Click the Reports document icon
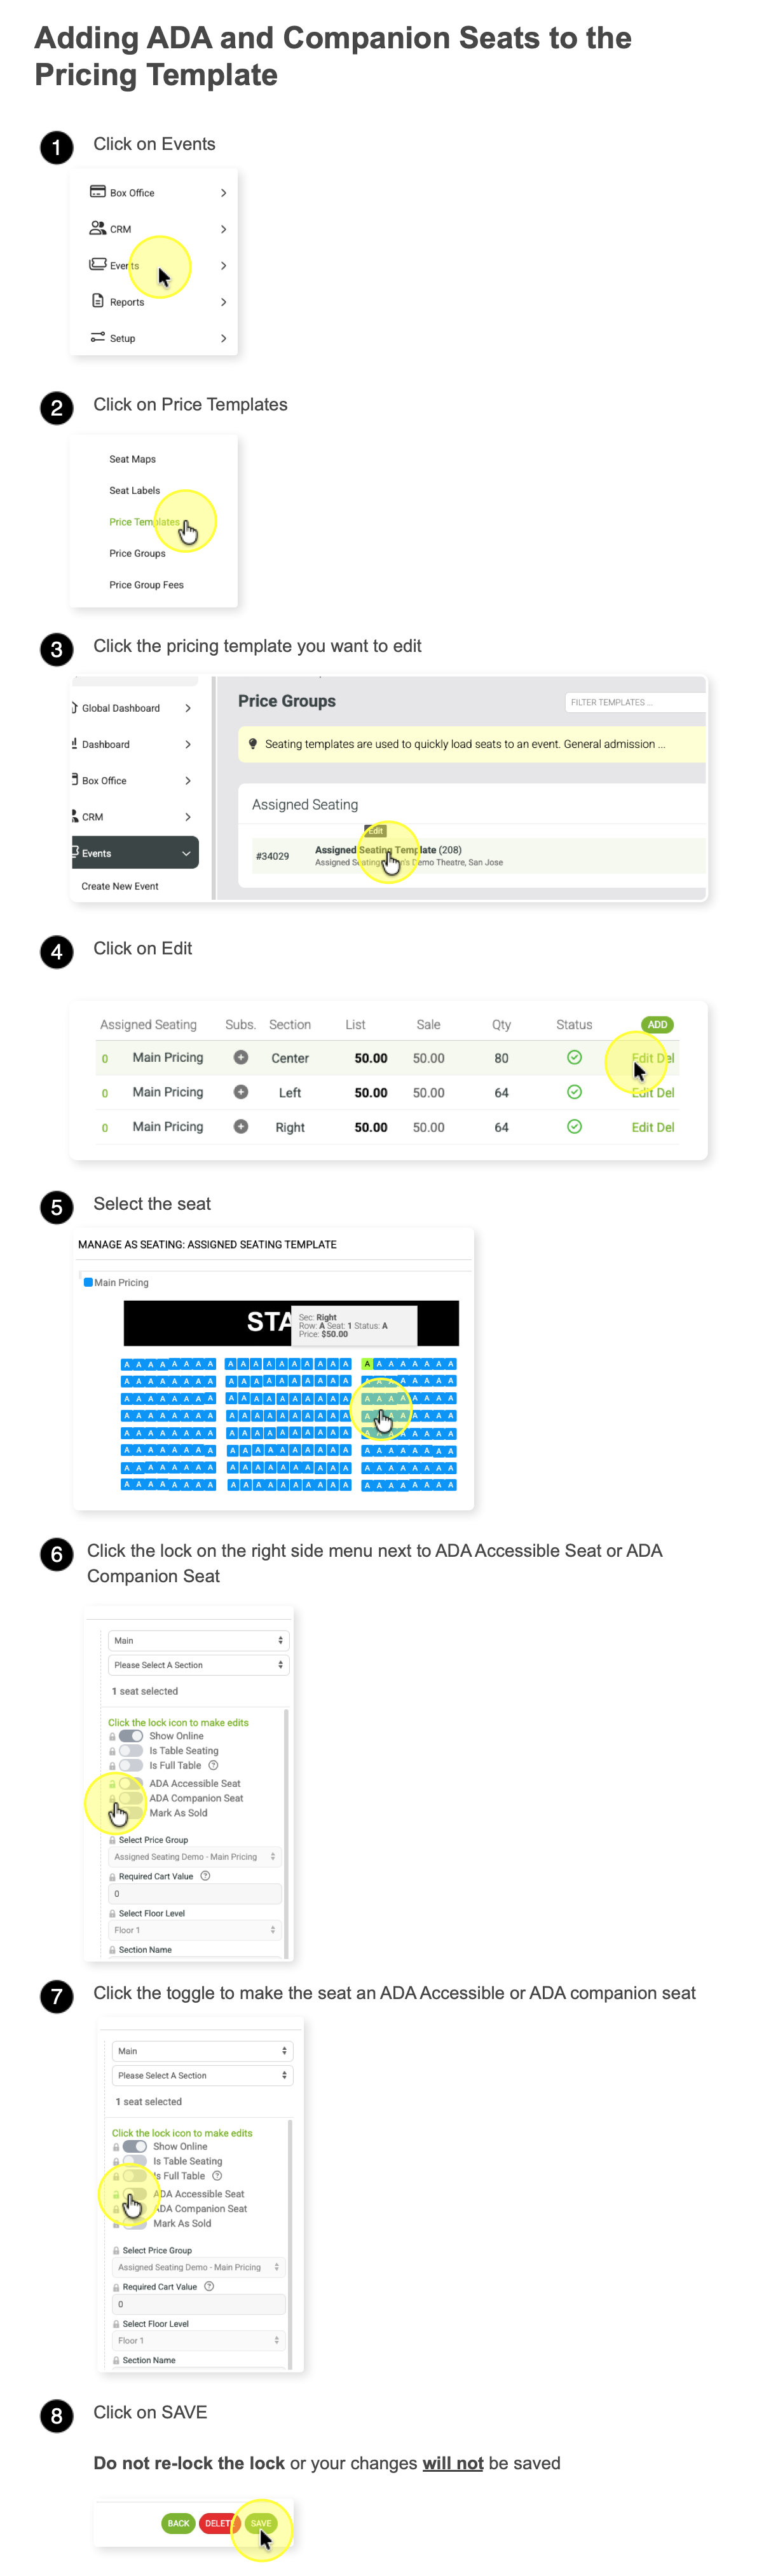The width and height of the screenshot is (778, 2576). pos(98,301)
